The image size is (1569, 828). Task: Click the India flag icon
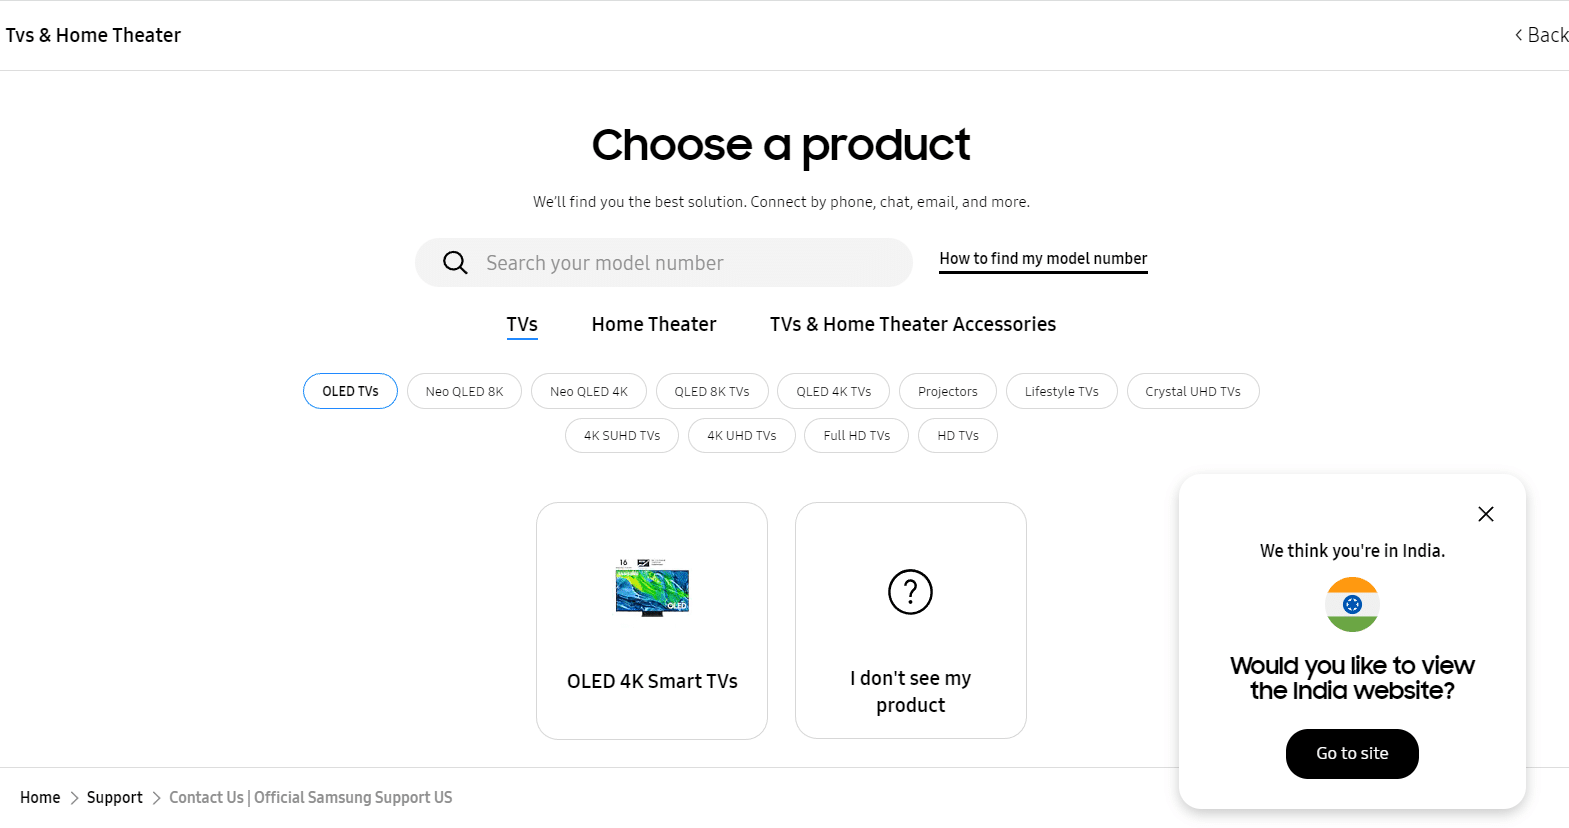1352,604
